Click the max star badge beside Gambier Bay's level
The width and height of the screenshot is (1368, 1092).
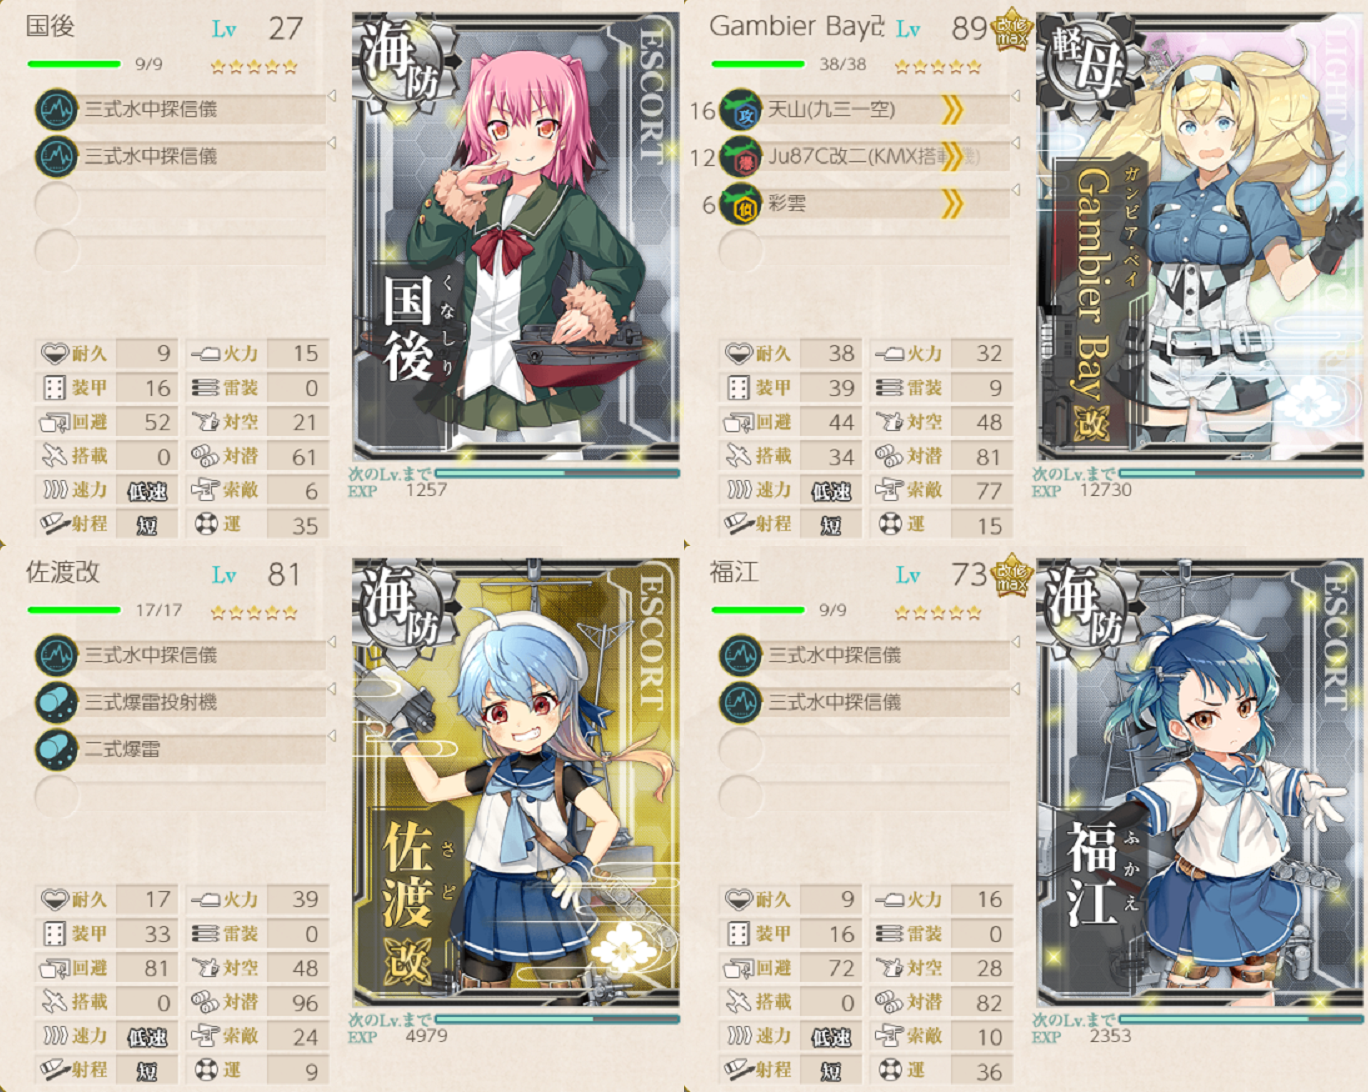(x=1011, y=31)
